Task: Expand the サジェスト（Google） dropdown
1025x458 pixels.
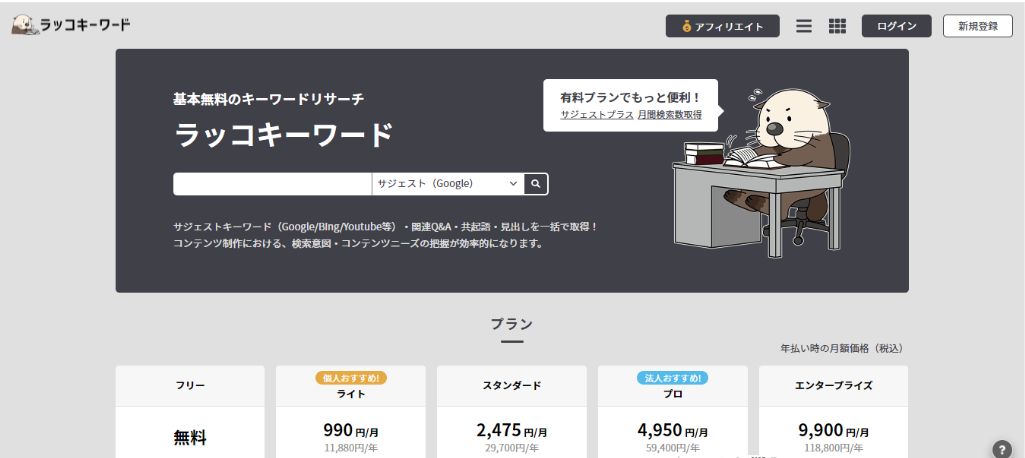Action: (448, 184)
